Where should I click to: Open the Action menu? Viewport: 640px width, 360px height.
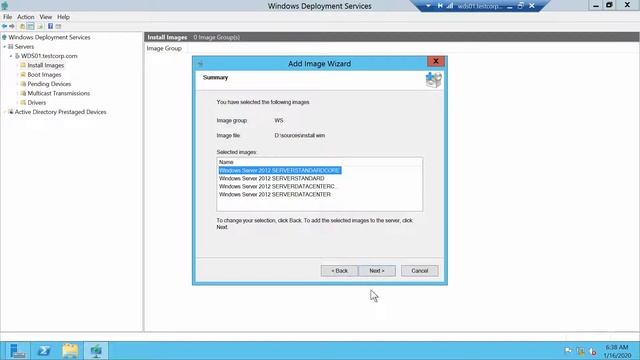pos(26,17)
